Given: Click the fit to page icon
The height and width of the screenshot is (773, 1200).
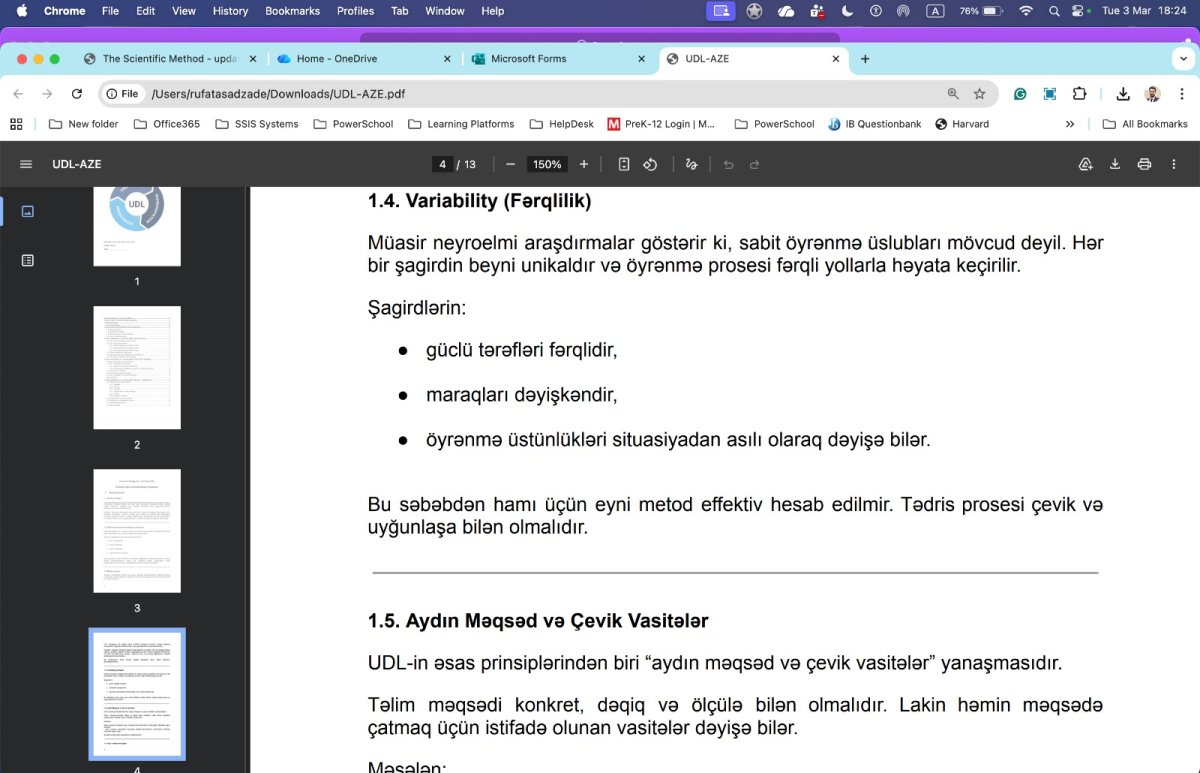Looking at the screenshot, I should coord(624,164).
